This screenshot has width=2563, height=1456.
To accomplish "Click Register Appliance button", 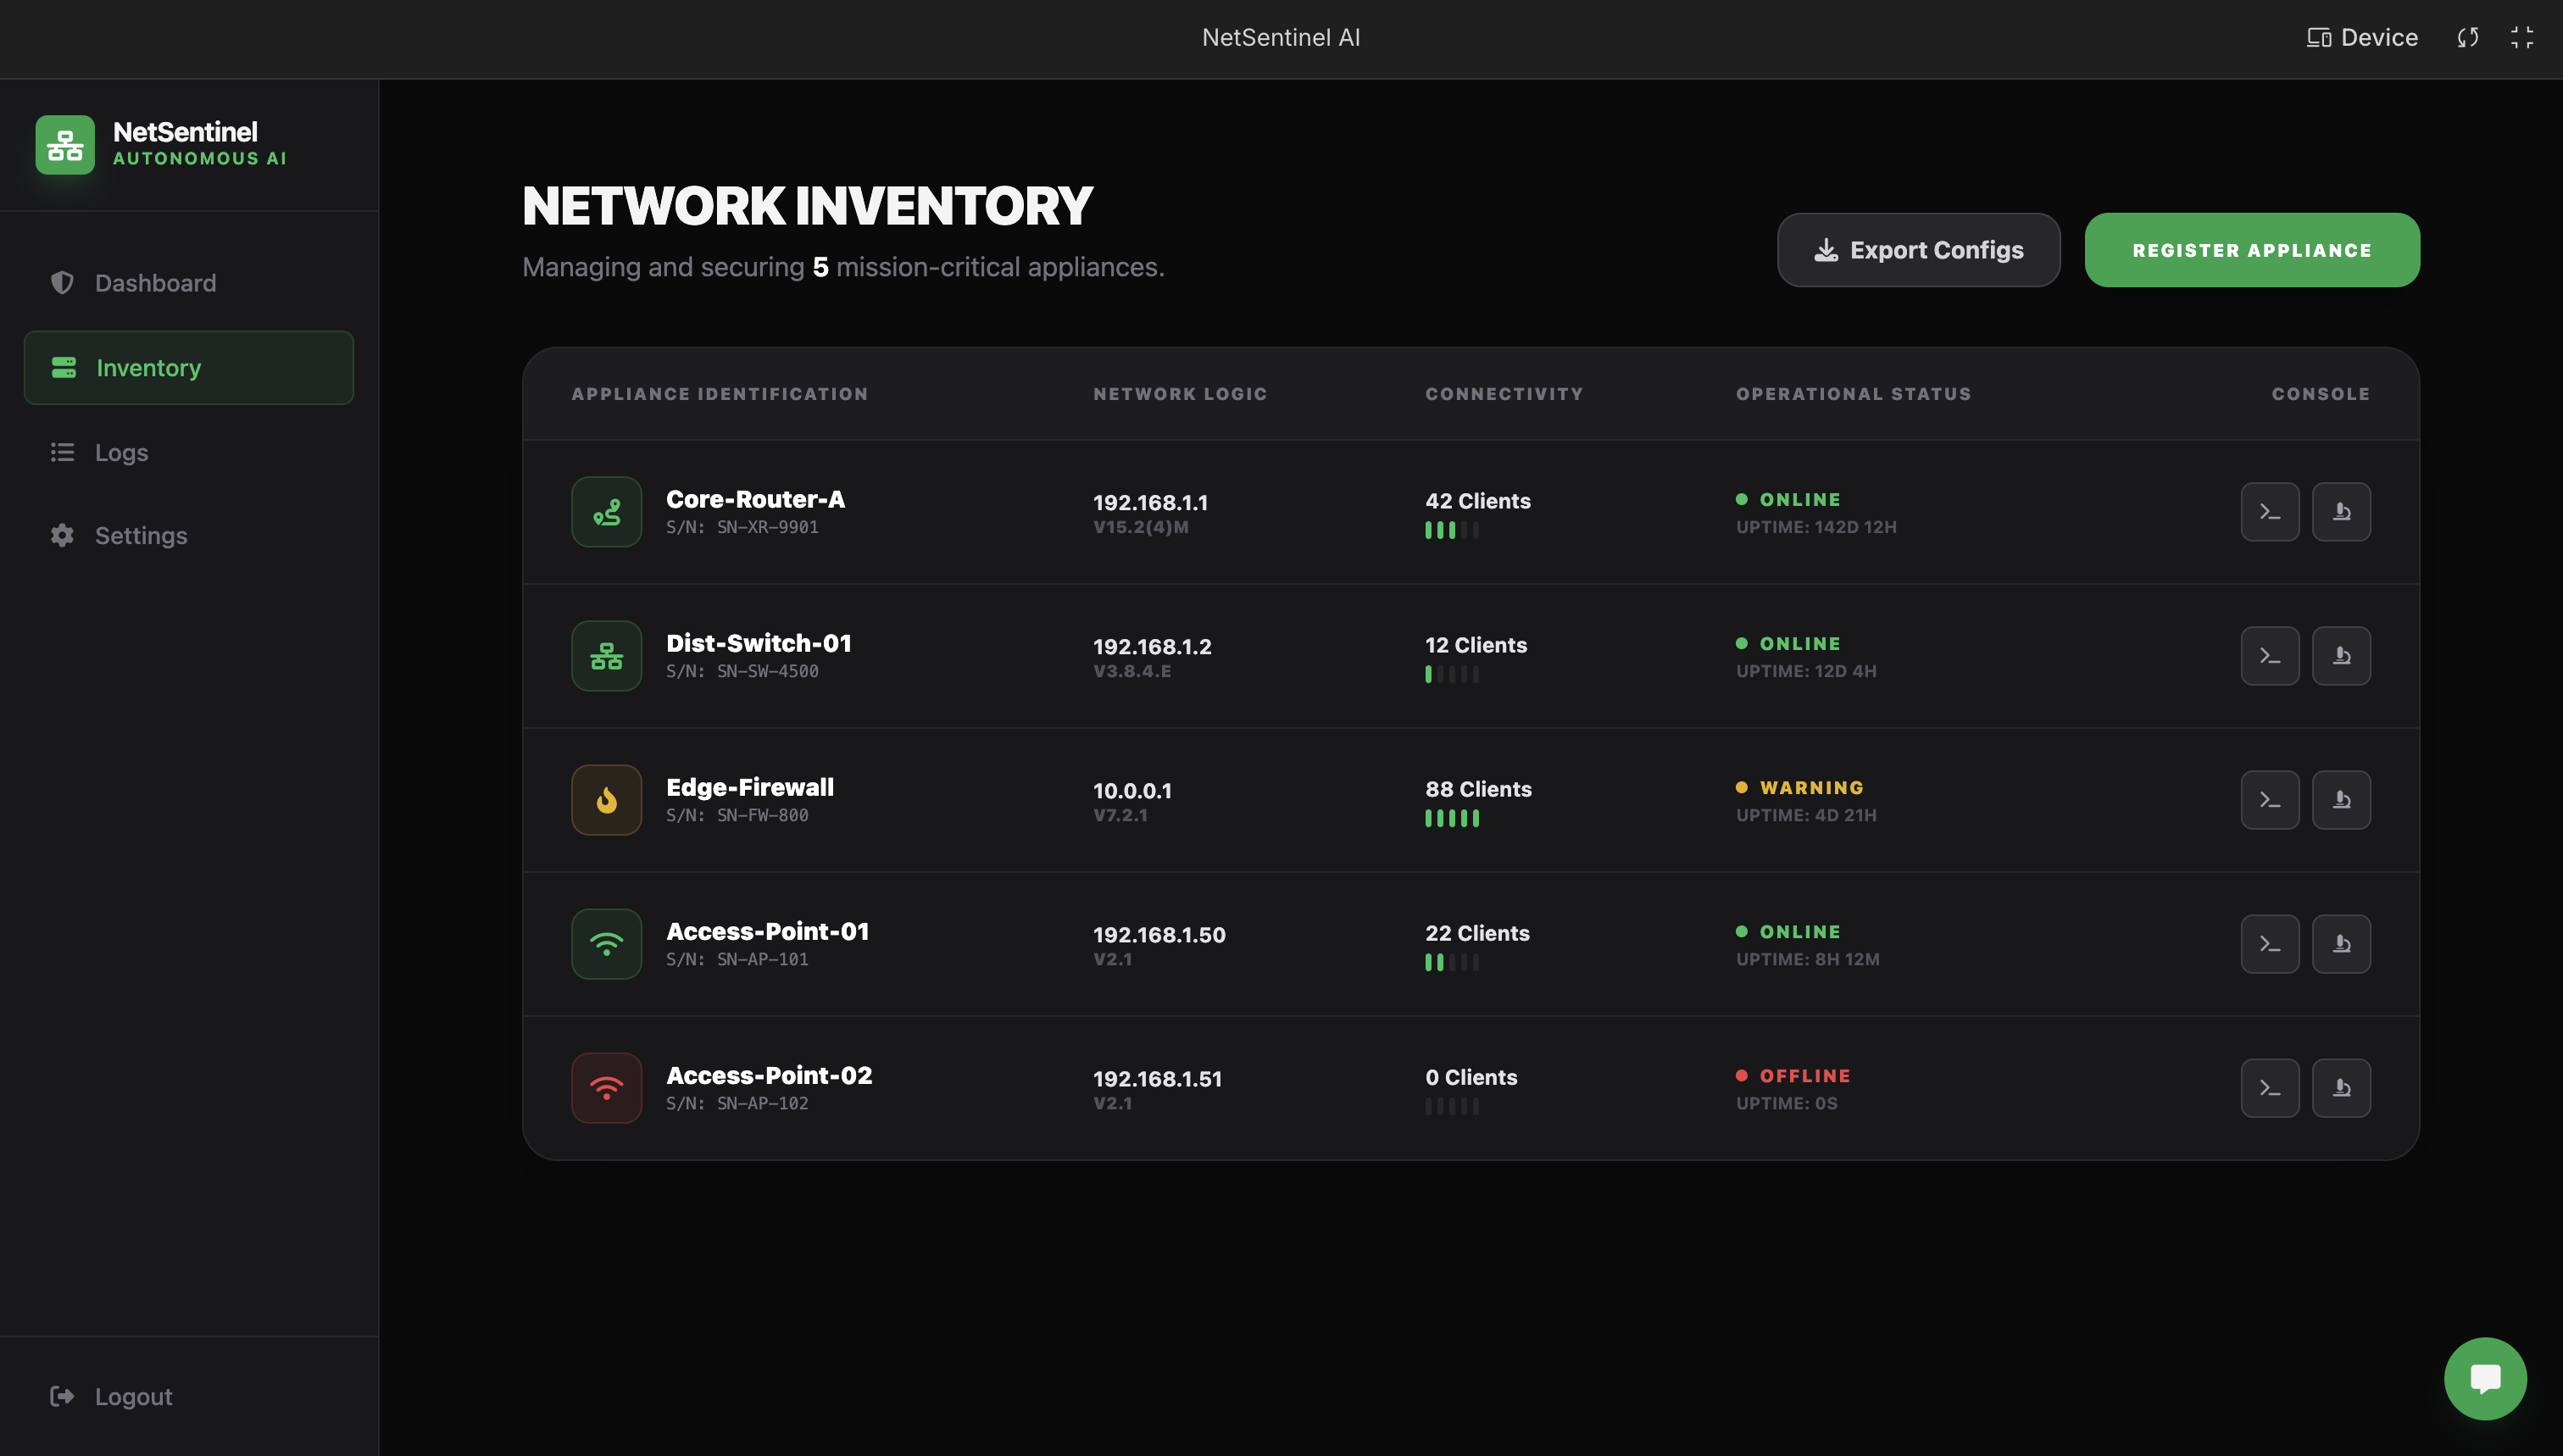I will 2251,250.
